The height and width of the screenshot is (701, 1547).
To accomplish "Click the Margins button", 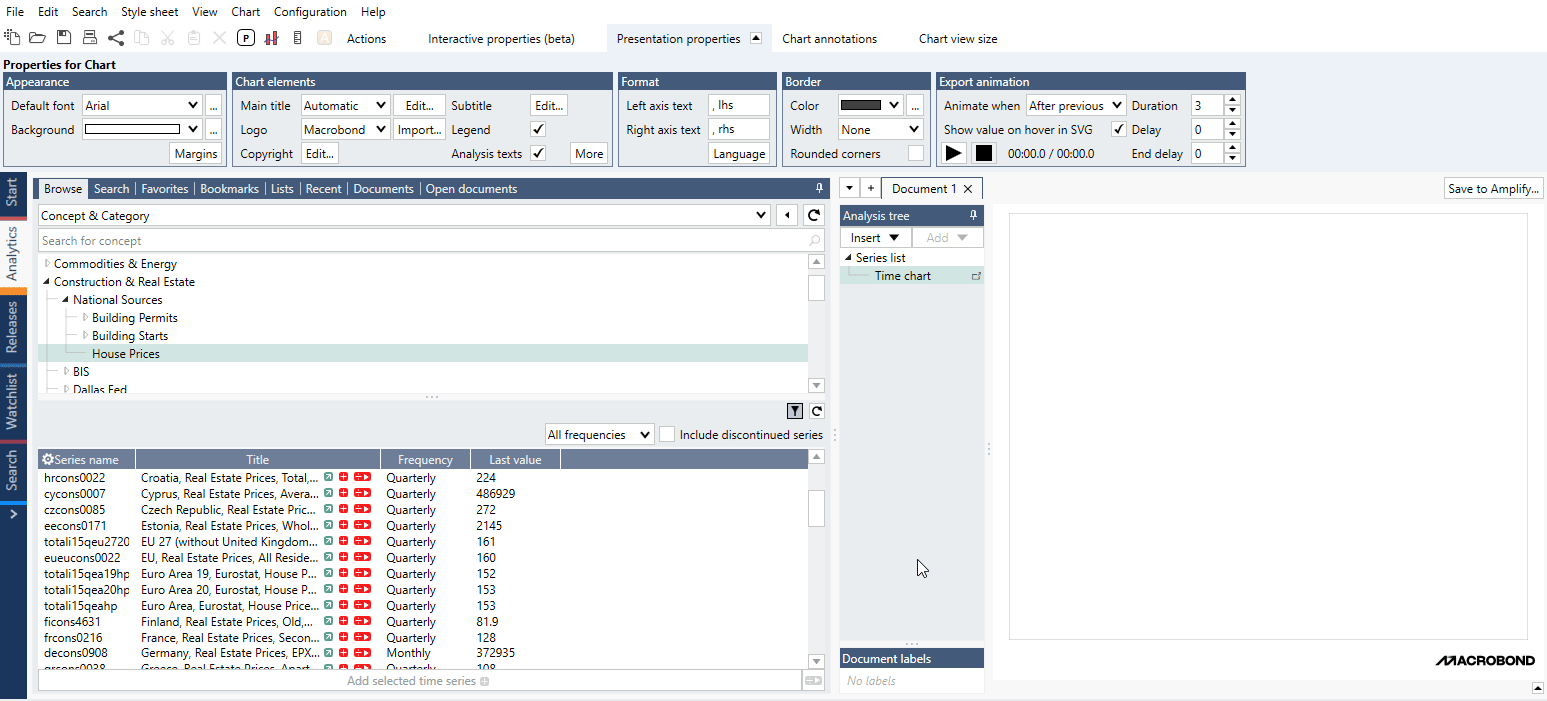I will click(x=196, y=154).
